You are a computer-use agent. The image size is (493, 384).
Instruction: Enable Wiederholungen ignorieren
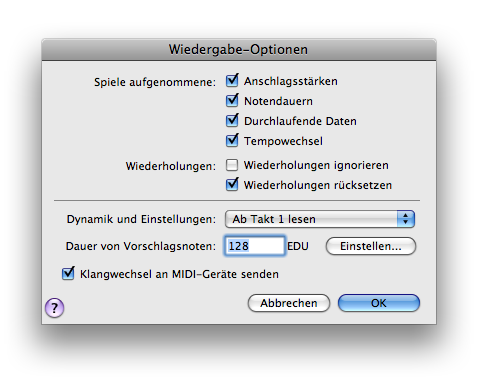(232, 165)
